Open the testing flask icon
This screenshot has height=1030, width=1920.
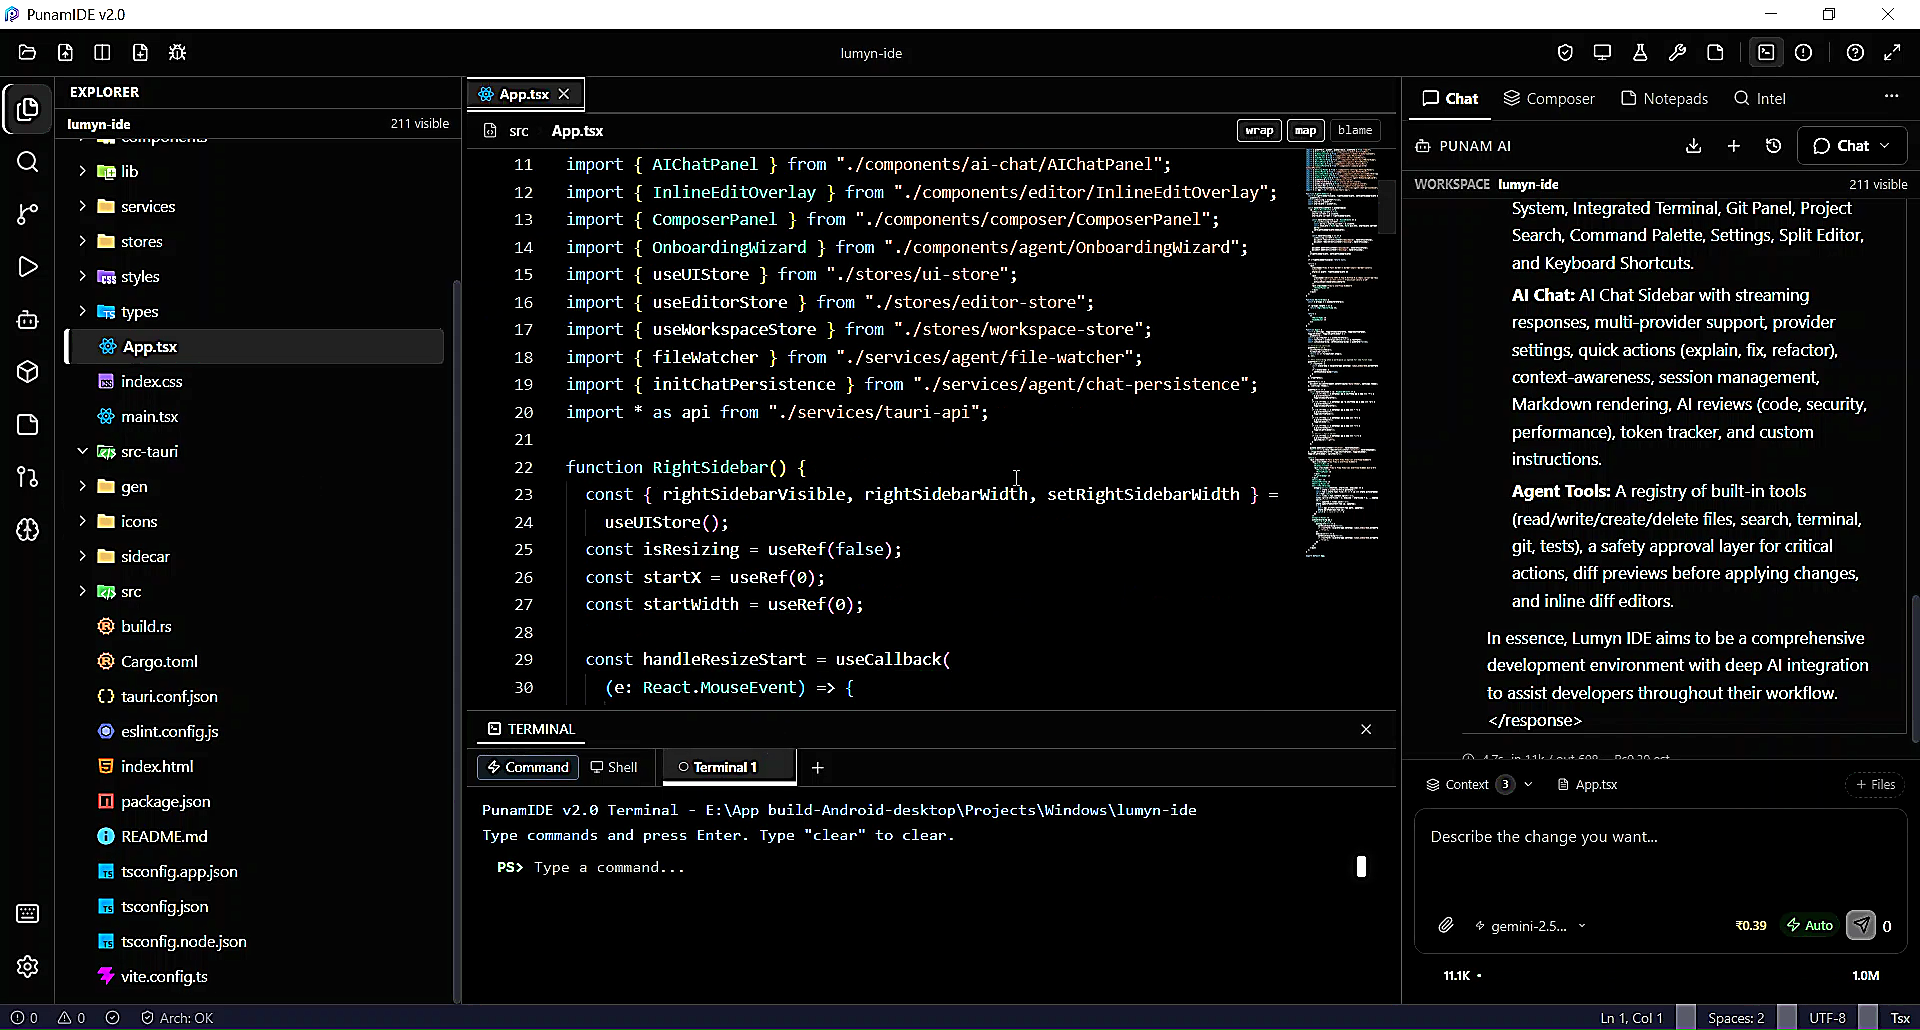[1640, 53]
